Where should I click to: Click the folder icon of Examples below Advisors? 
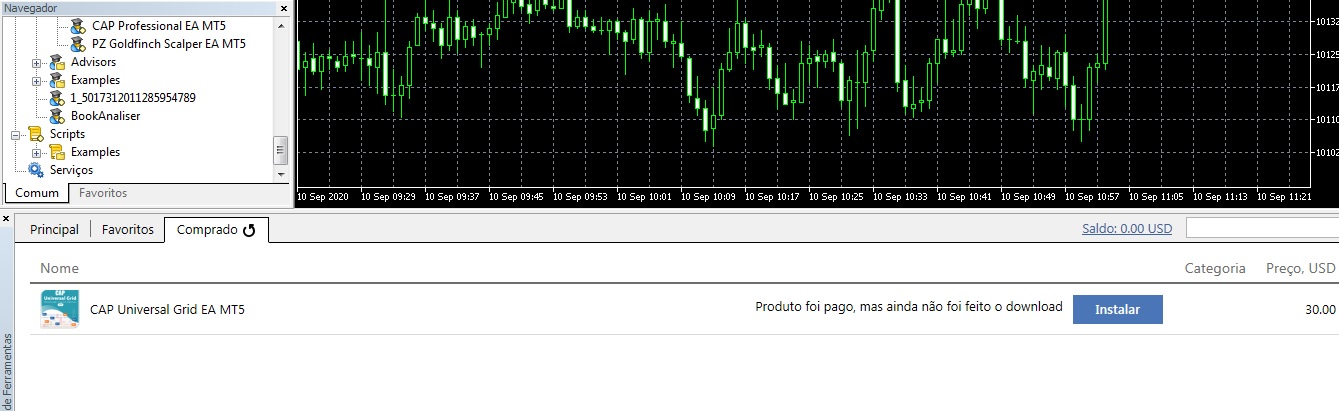point(57,80)
